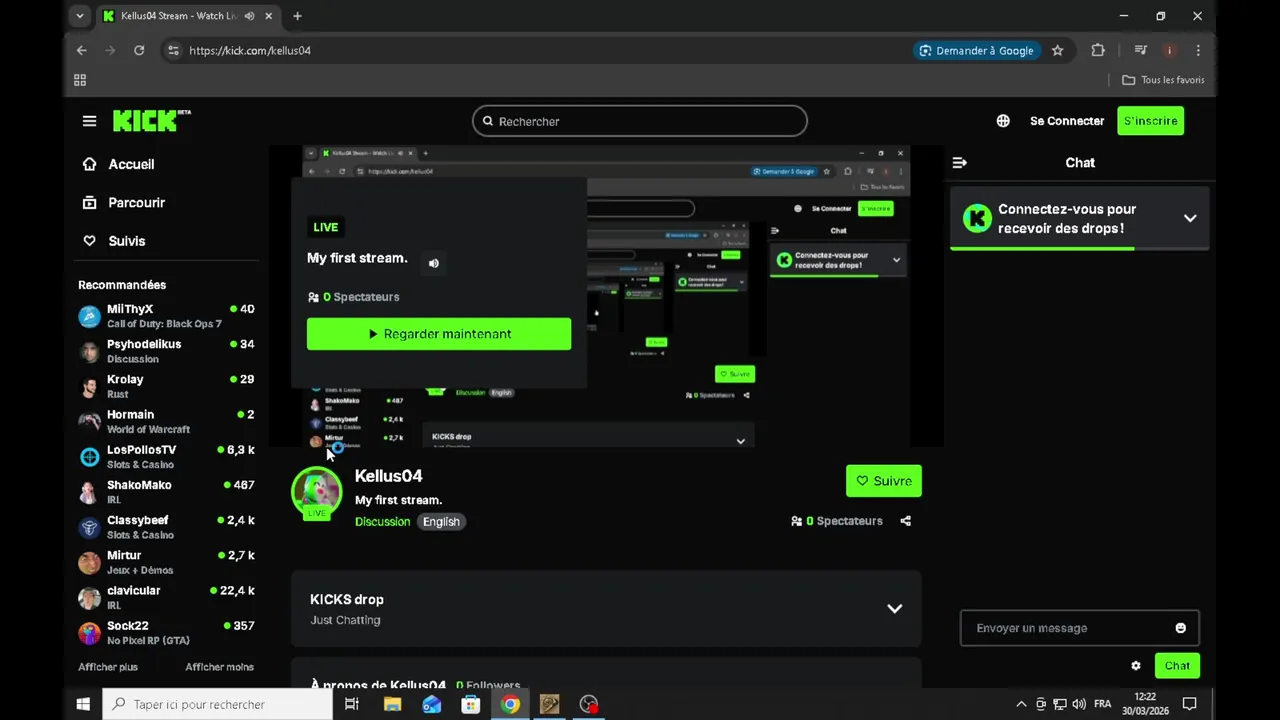This screenshot has width=1280, height=720.
Task: Open Classybeef Slots & Casino channel
Action: tap(167, 527)
